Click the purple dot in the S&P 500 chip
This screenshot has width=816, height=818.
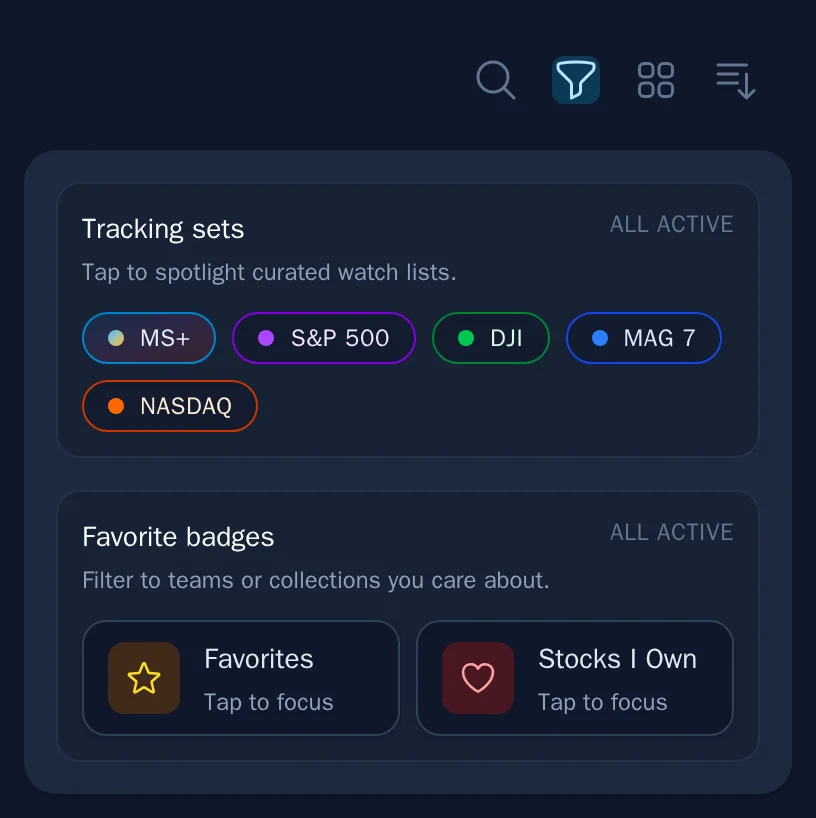click(x=265, y=338)
